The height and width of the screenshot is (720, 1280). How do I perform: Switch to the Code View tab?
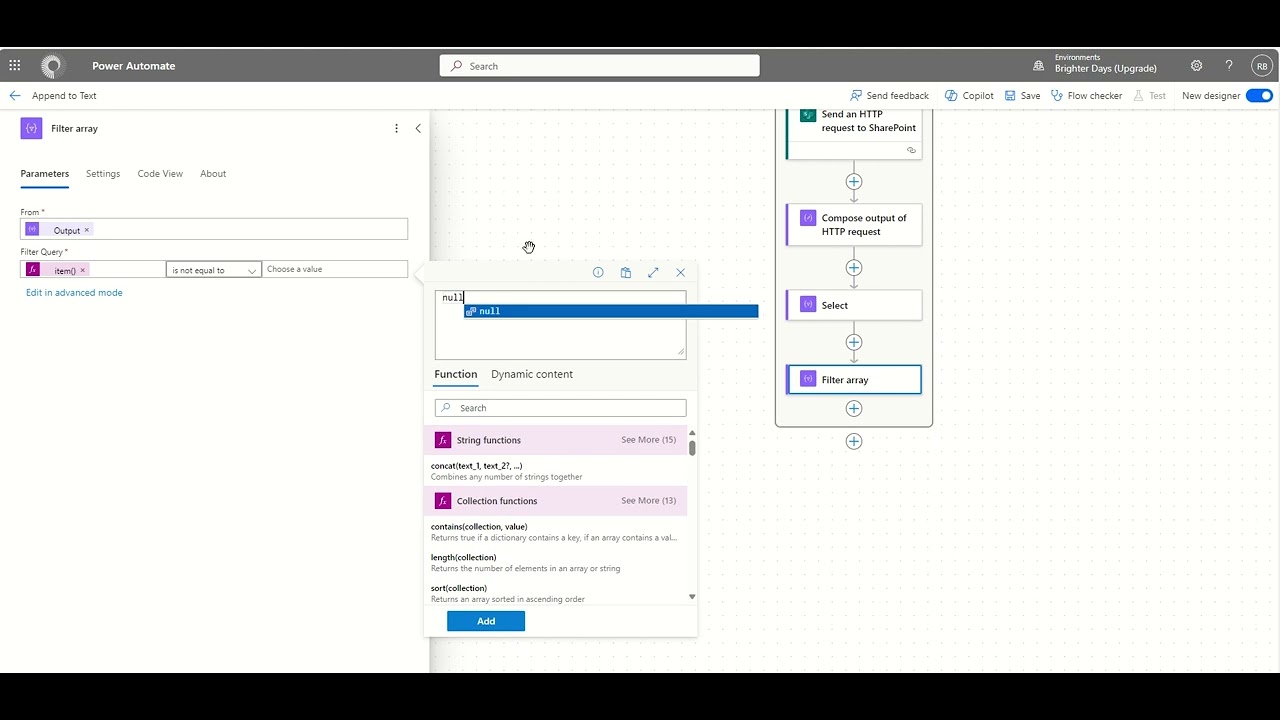(x=160, y=174)
